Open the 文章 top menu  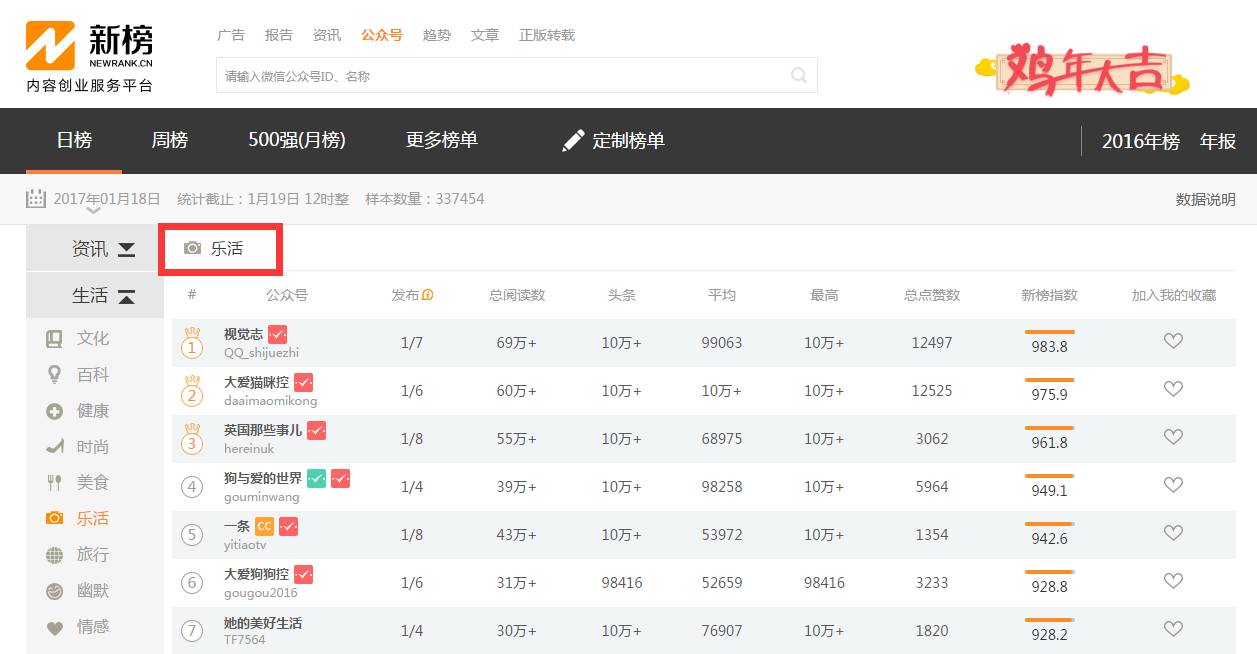485,35
